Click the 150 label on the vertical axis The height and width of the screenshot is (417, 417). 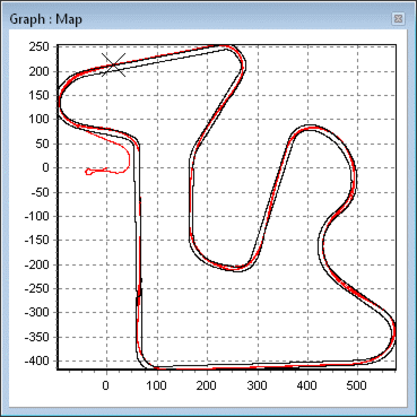pyautogui.click(x=39, y=95)
